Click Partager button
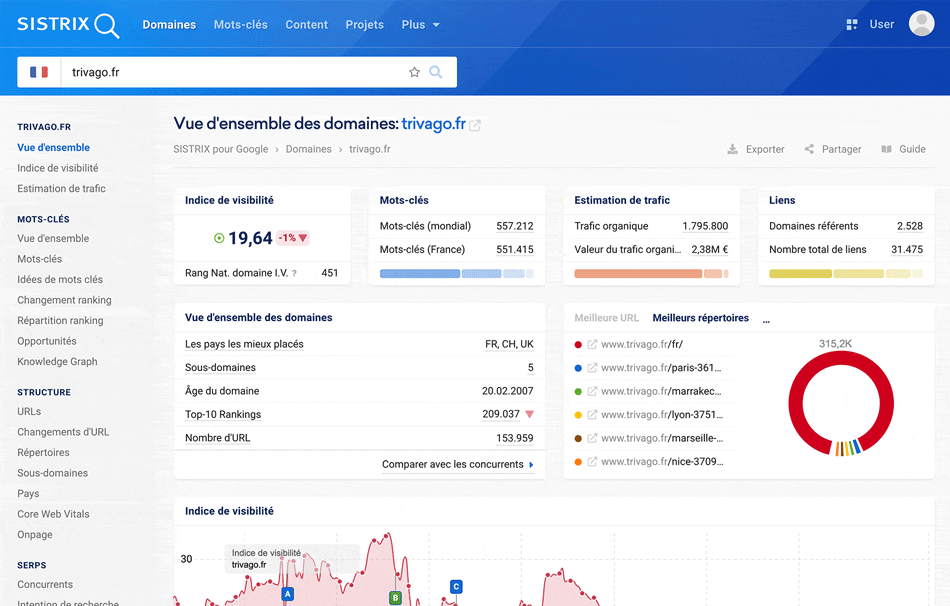The height and width of the screenshot is (606, 950). coord(832,149)
